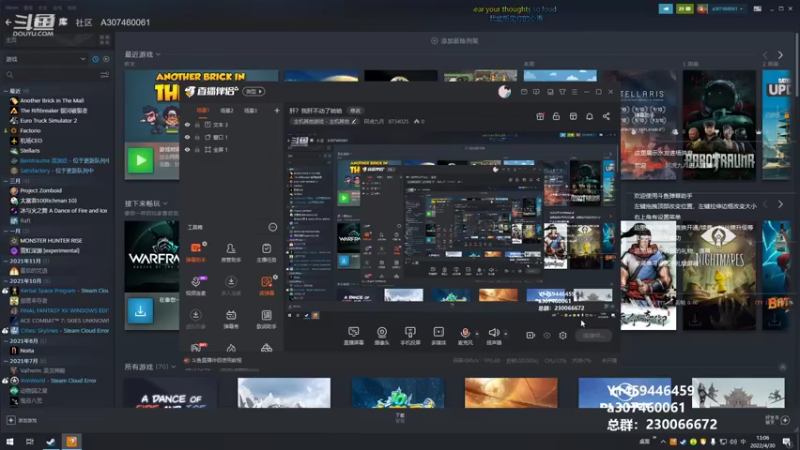The width and height of the screenshot is (800, 450).
Task: Open A307460061 profile tab
Action: [125, 22]
